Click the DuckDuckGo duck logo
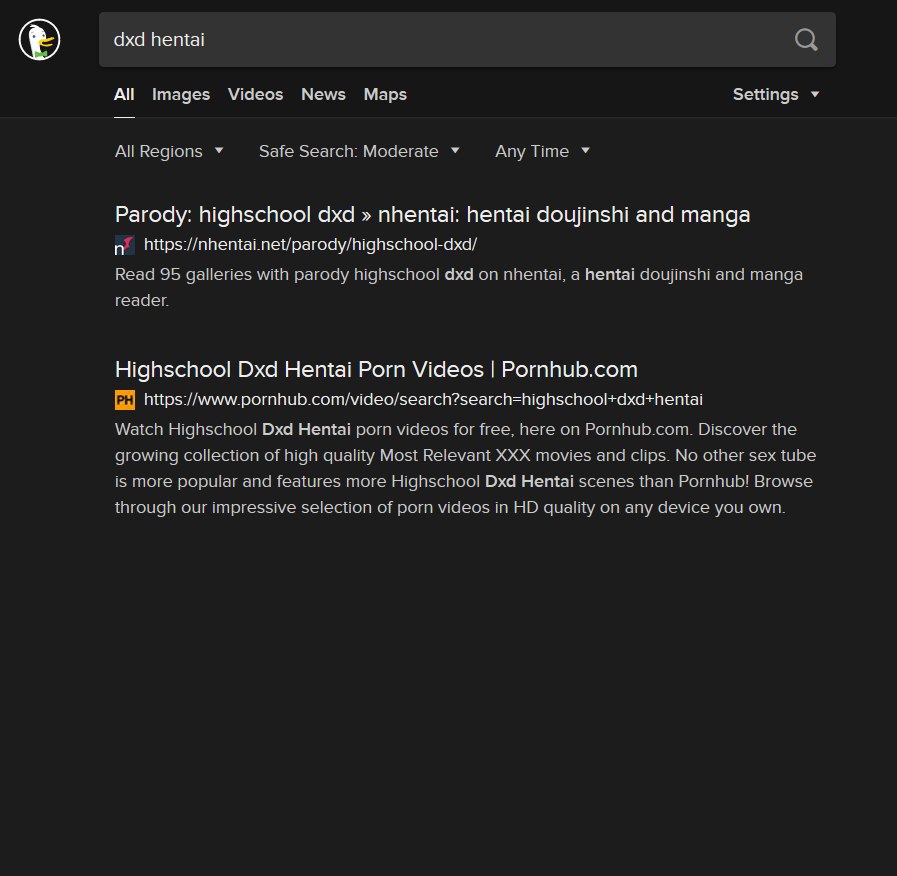Screen dimensions: 897x876 (x=39, y=40)
